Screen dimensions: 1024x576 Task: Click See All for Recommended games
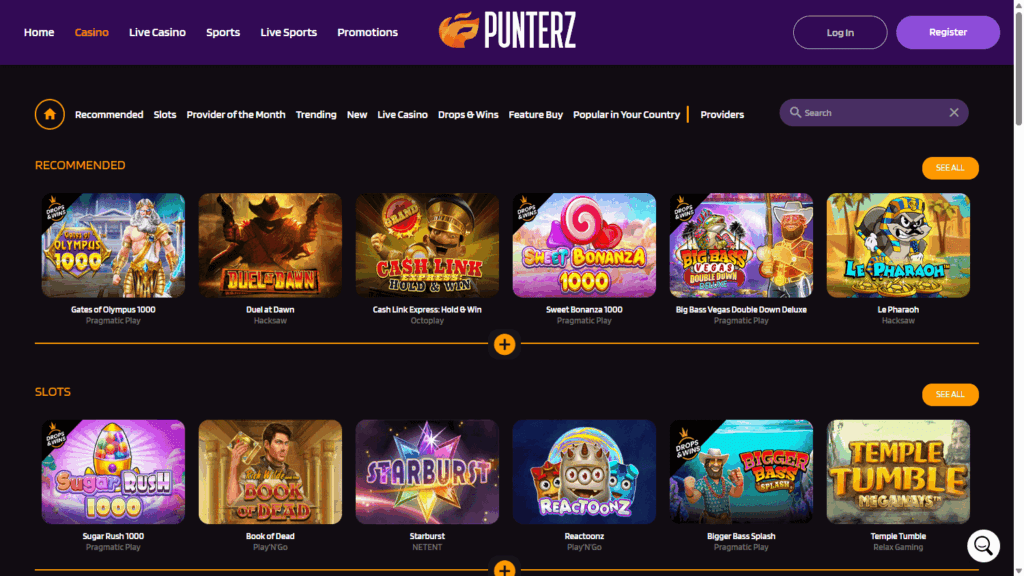(x=950, y=168)
